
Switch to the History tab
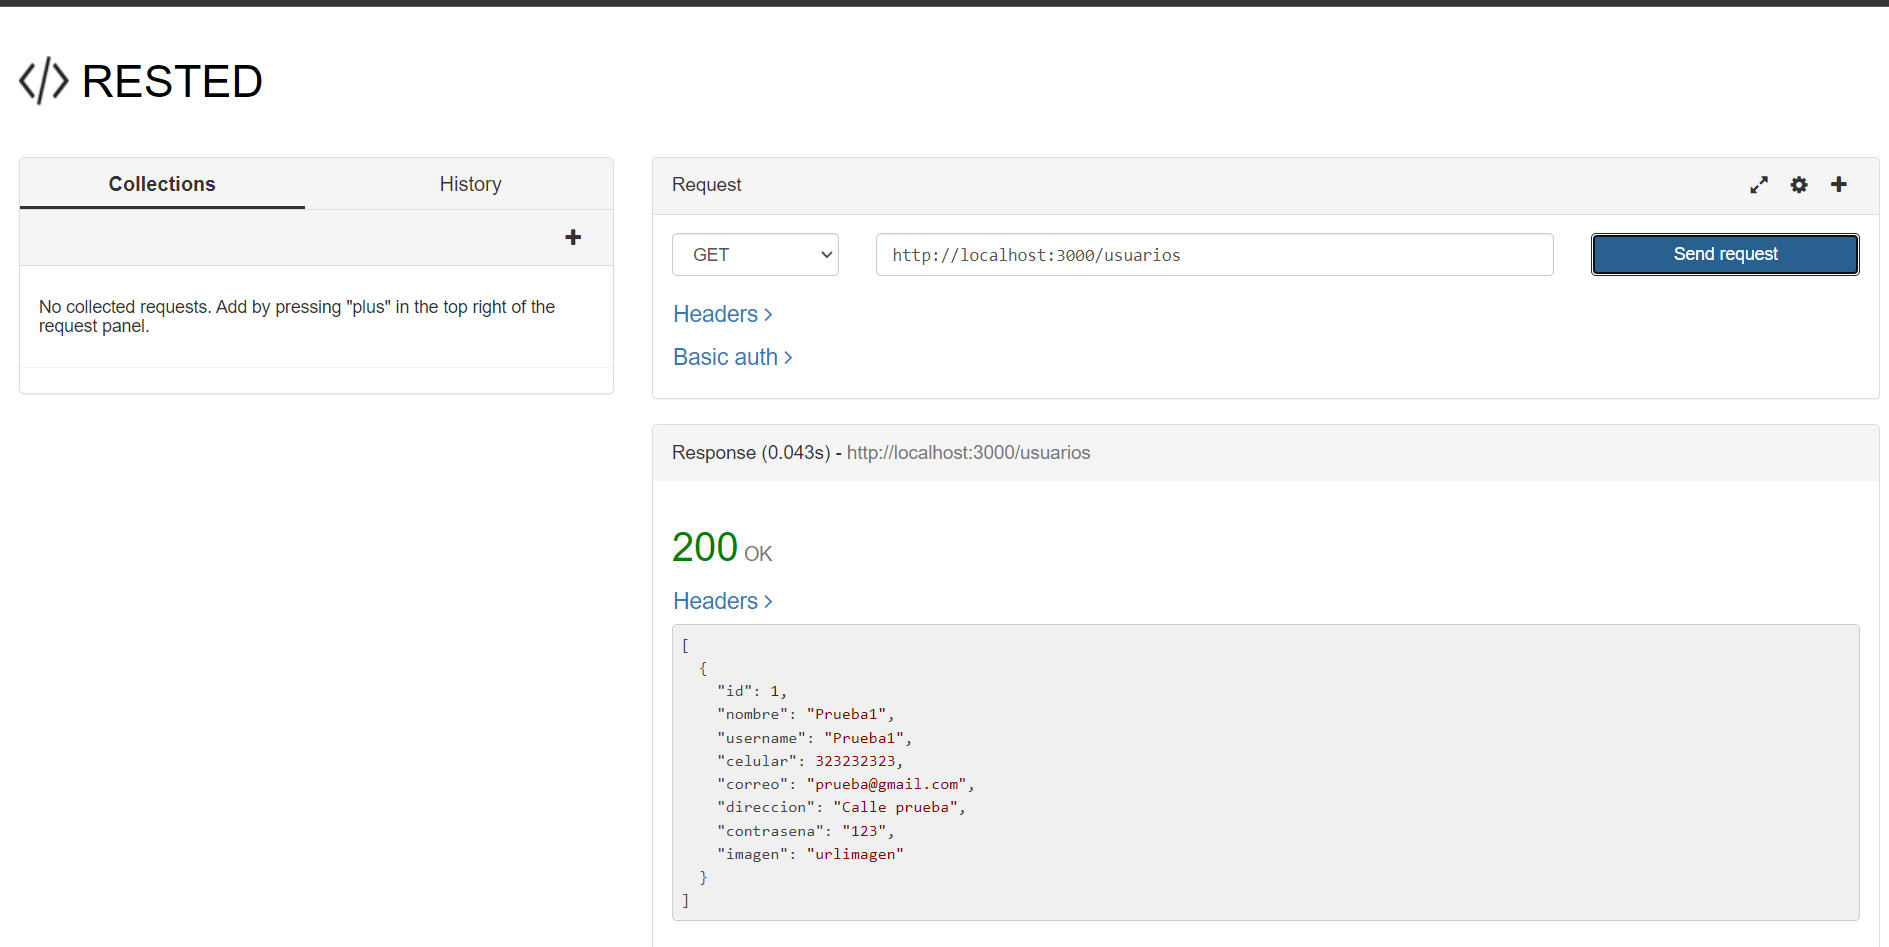pyautogui.click(x=470, y=183)
